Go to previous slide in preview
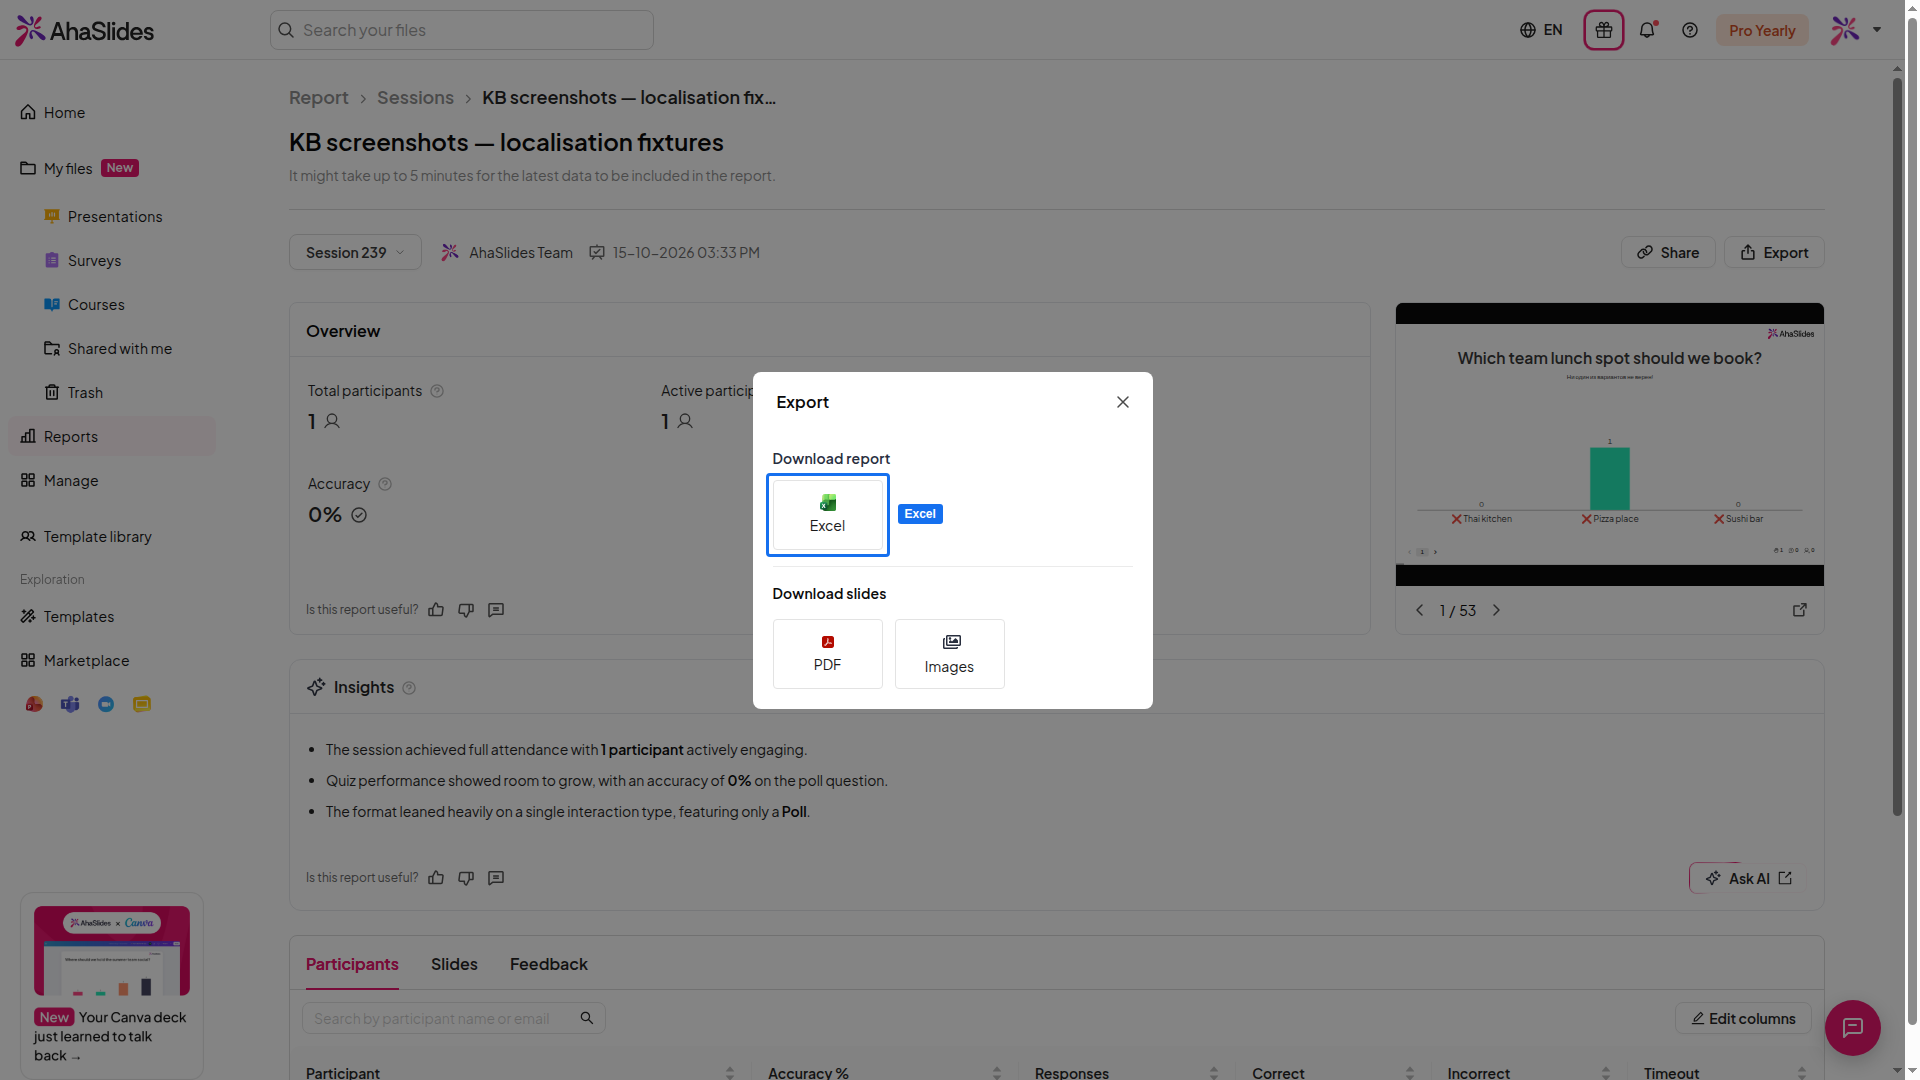The height and width of the screenshot is (1080, 1920). [x=1419, y=611]
